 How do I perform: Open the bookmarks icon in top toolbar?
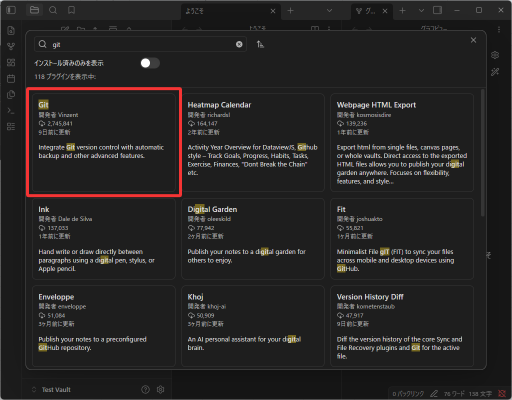click(71, 10)
